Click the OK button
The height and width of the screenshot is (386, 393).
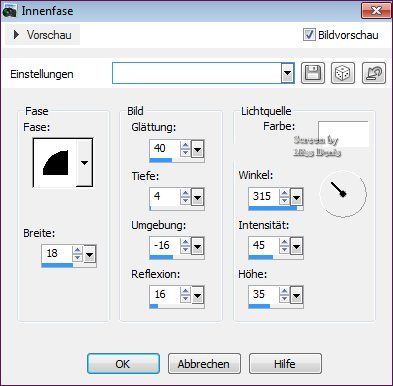[x=123, y=364]
